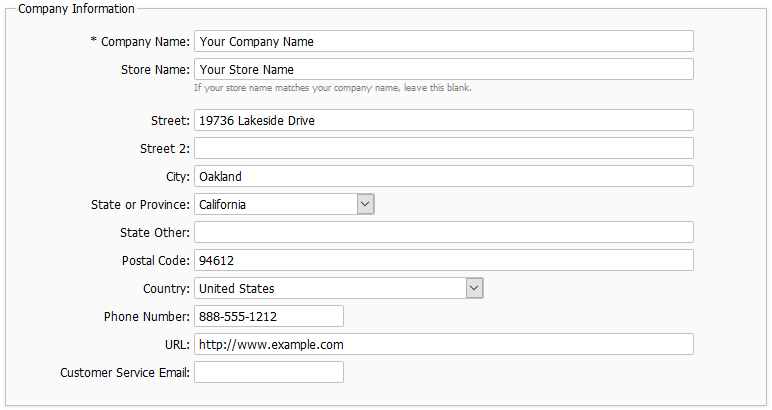Click the "Customer Service Email:" label text

tap(125, 372)
